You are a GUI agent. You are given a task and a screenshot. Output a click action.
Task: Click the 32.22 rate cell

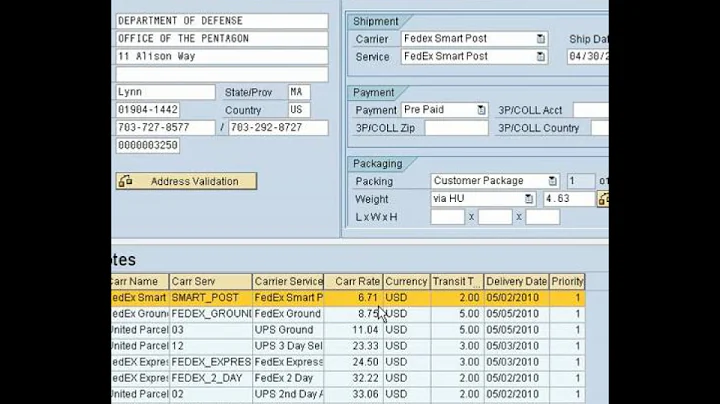pyautogui.click(x=354, y=378)
